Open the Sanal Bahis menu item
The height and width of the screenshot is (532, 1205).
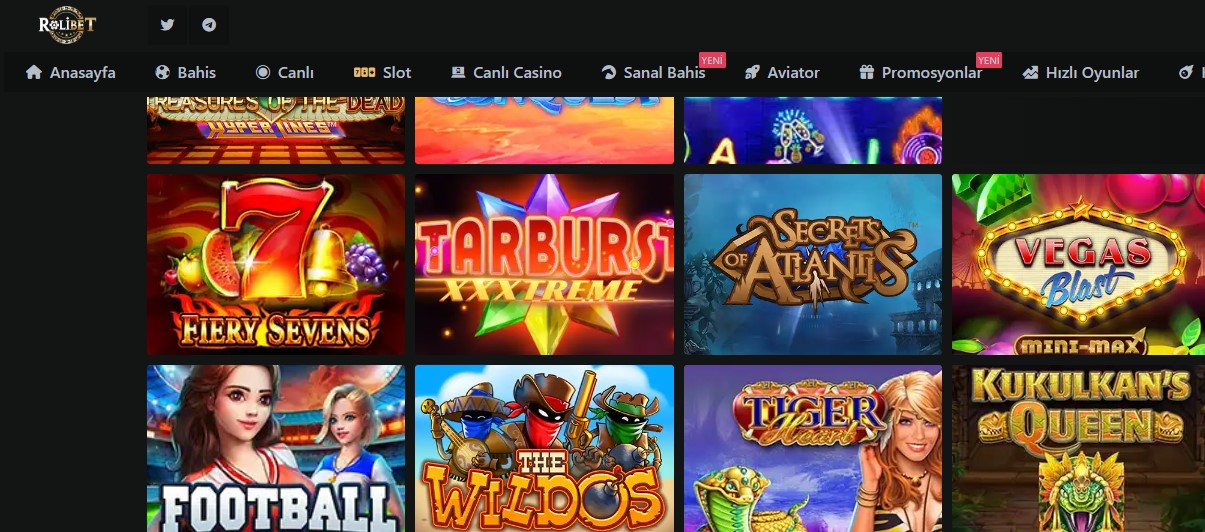tap(653, 72)
